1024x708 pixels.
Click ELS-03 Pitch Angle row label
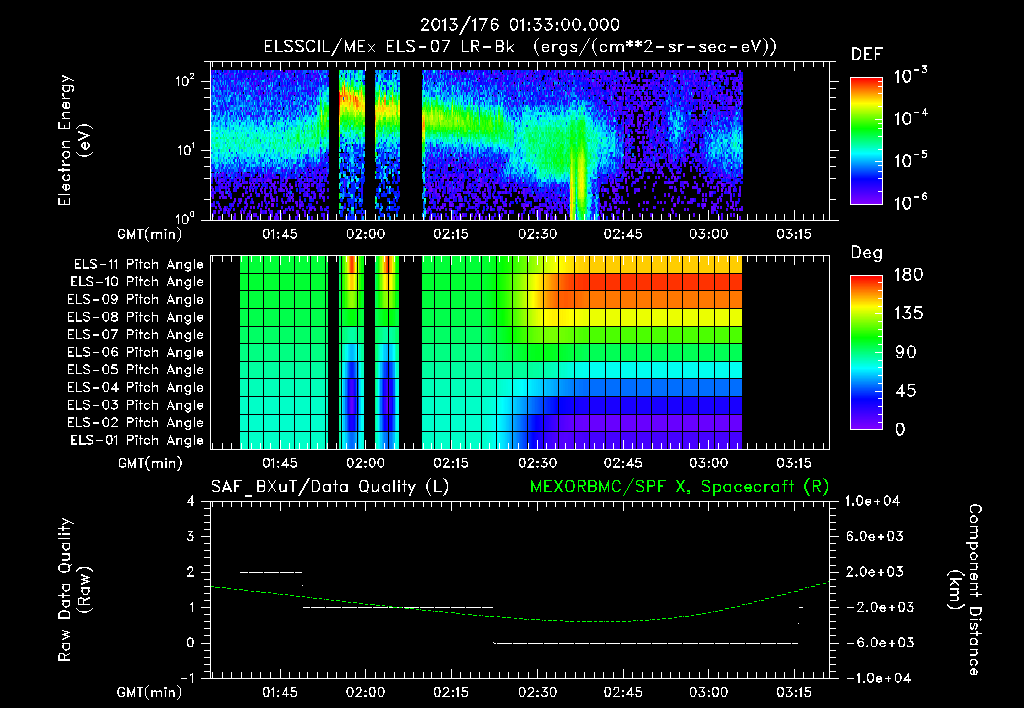(135, 405)
